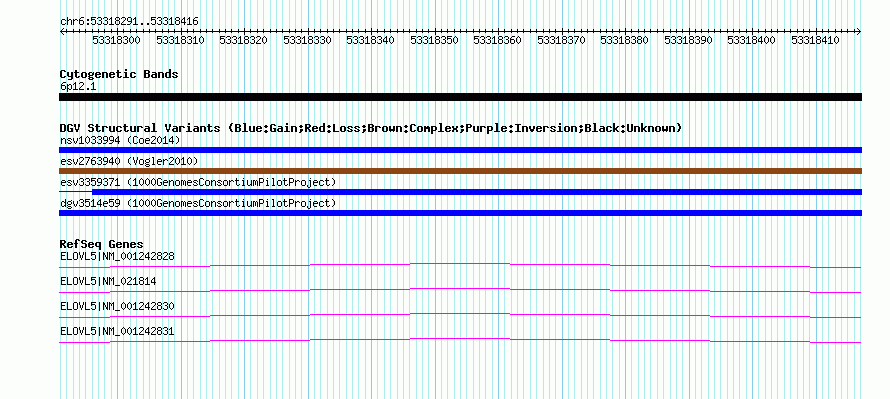
Task: Click the brown esv2763940 complex variant bar
Action: (x=460, y=171)
